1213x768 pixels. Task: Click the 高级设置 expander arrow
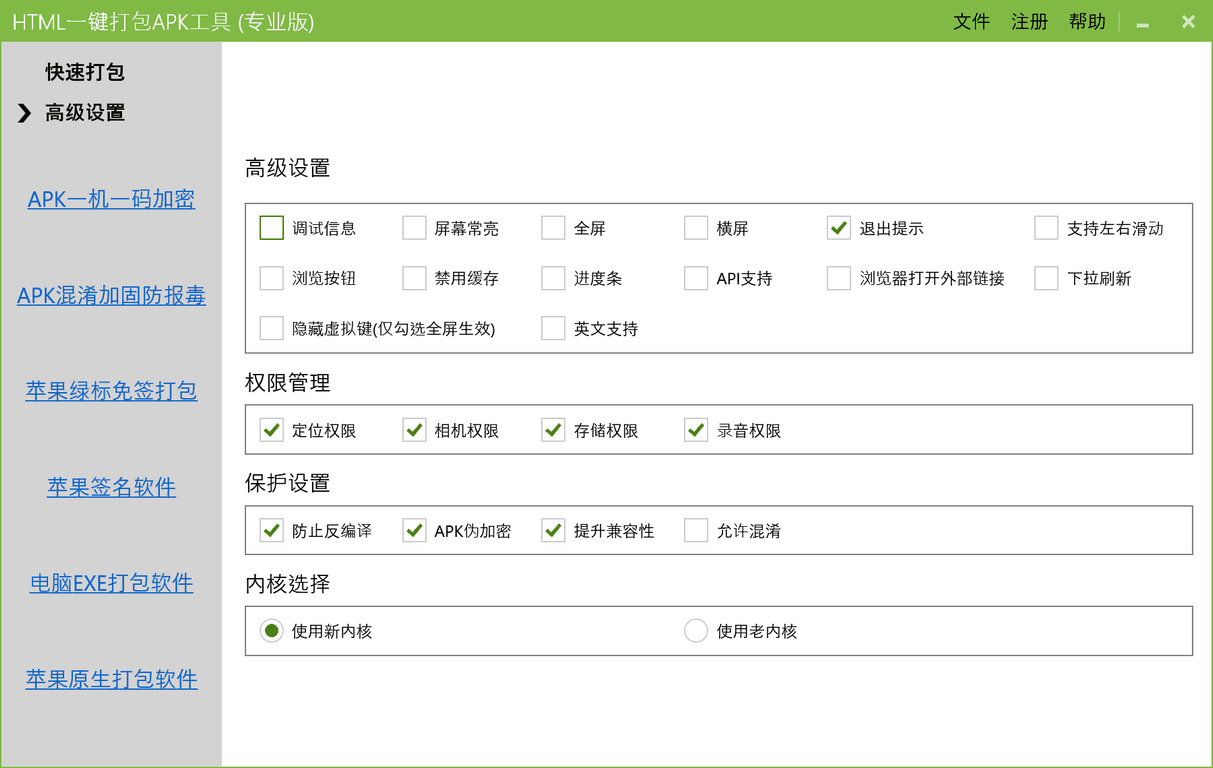point(24,113)
